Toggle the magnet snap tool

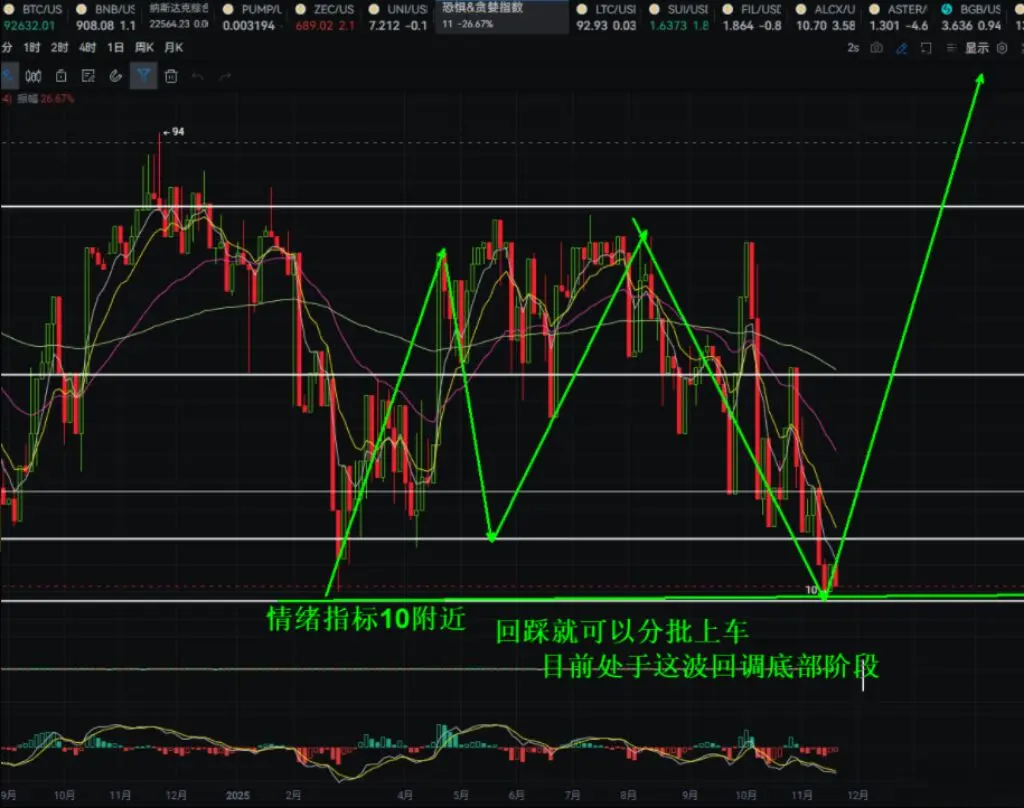(116, 76)
